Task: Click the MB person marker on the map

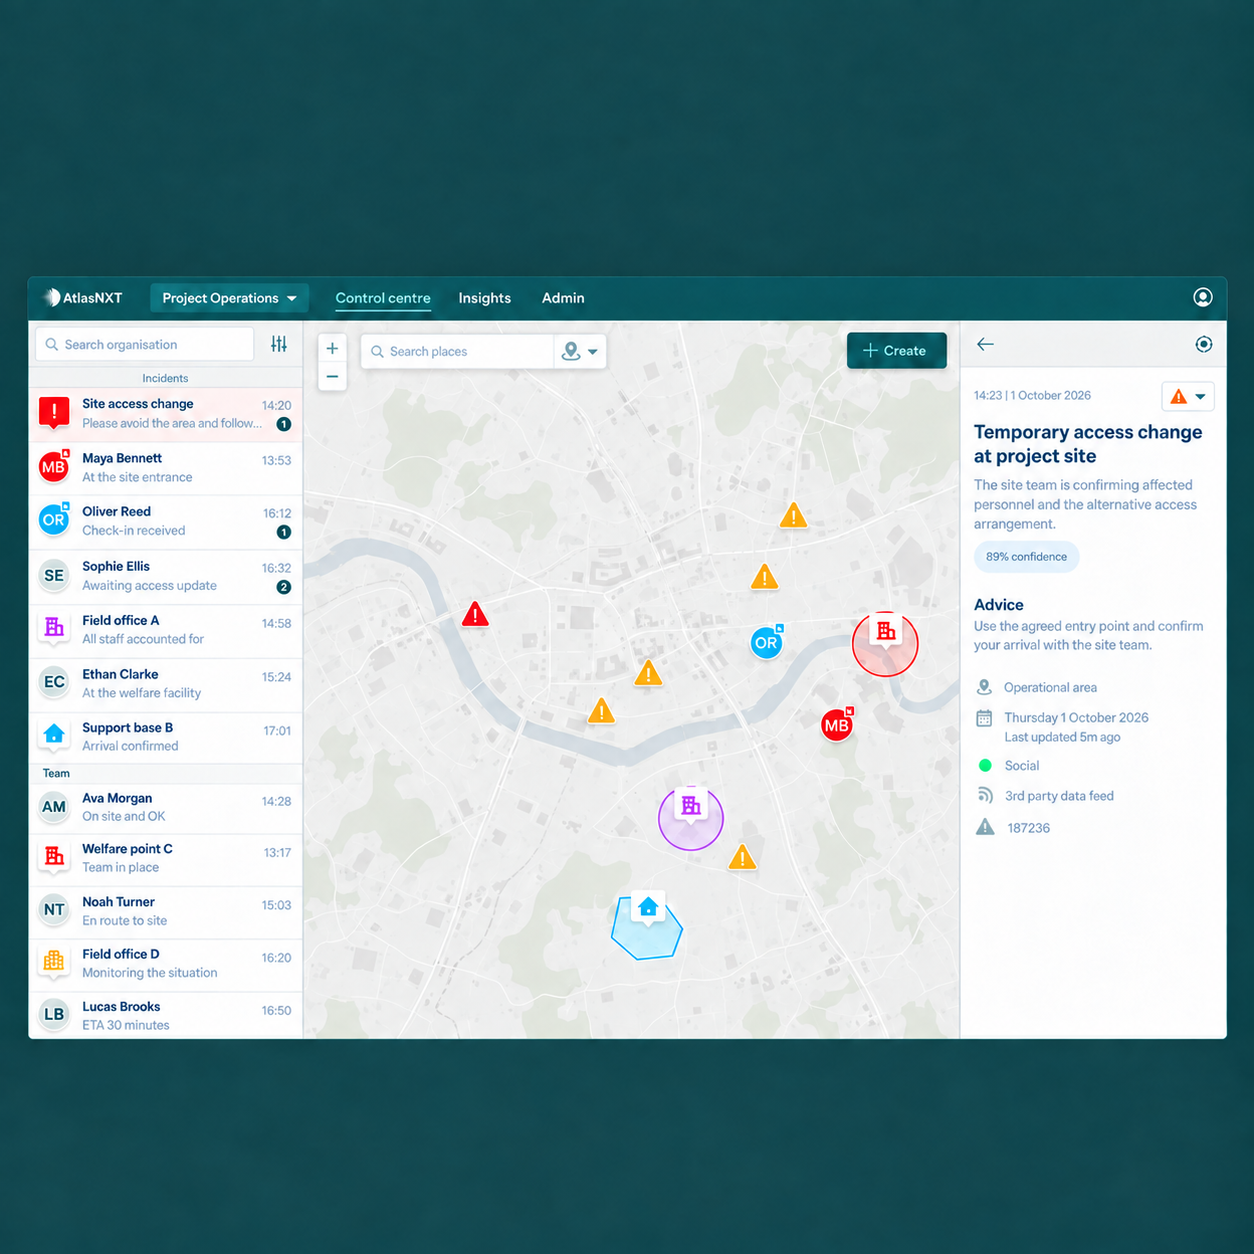Action: pyautogui.click(x=837, y=725)
